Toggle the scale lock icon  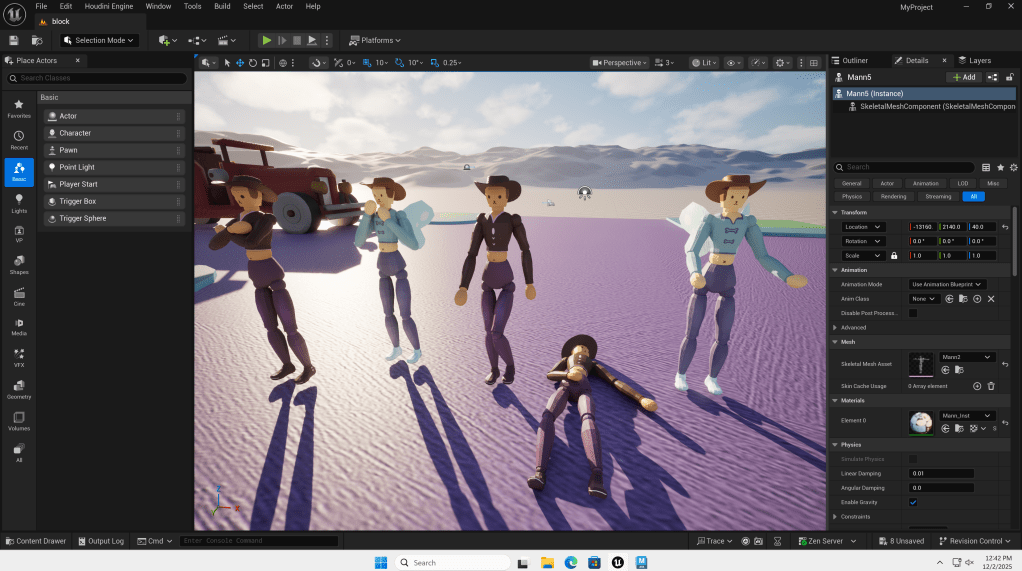[894, 256]
